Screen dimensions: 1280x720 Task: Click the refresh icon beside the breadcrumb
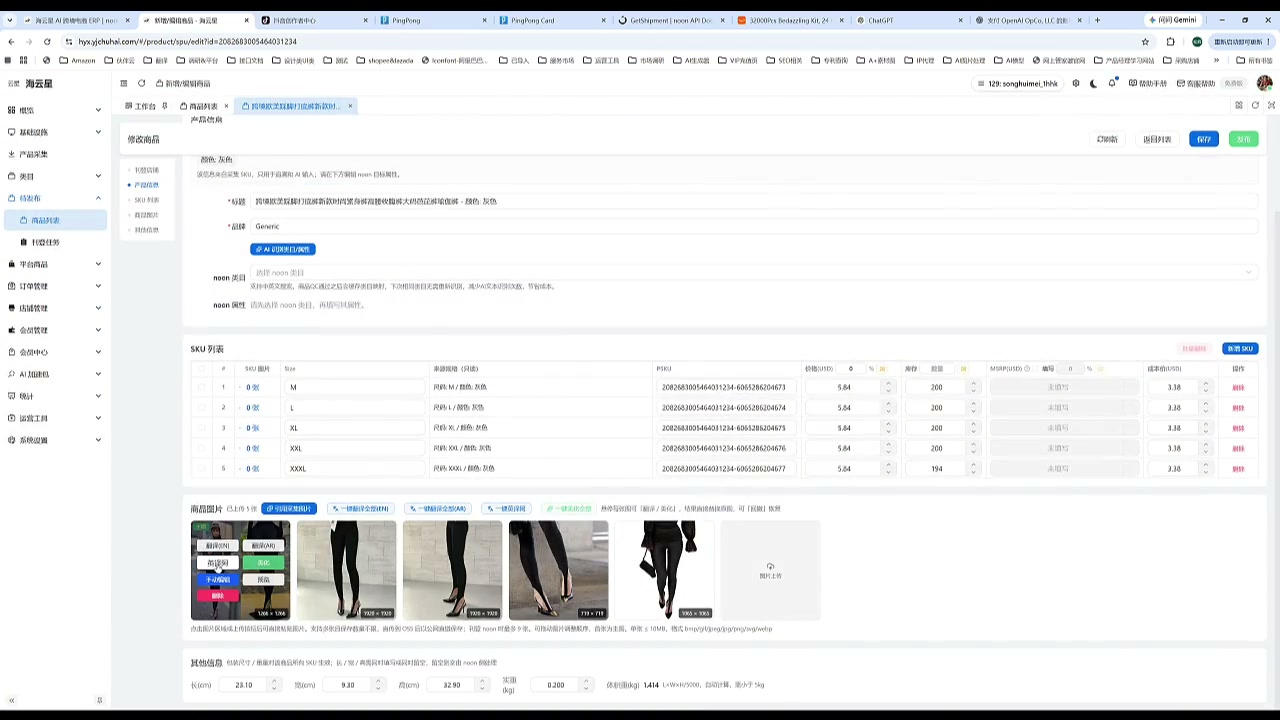[142, 83]
